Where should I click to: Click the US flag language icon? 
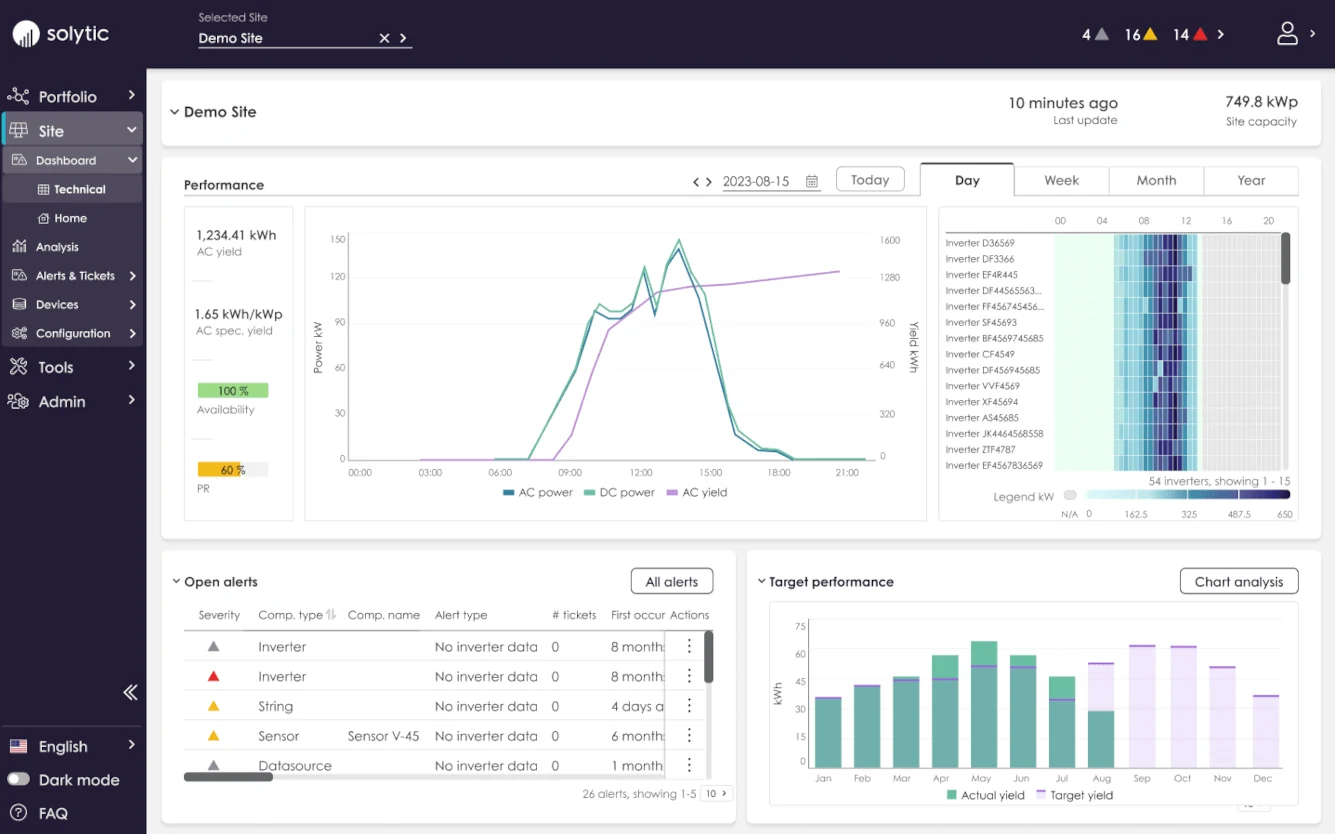coord(18,746)
